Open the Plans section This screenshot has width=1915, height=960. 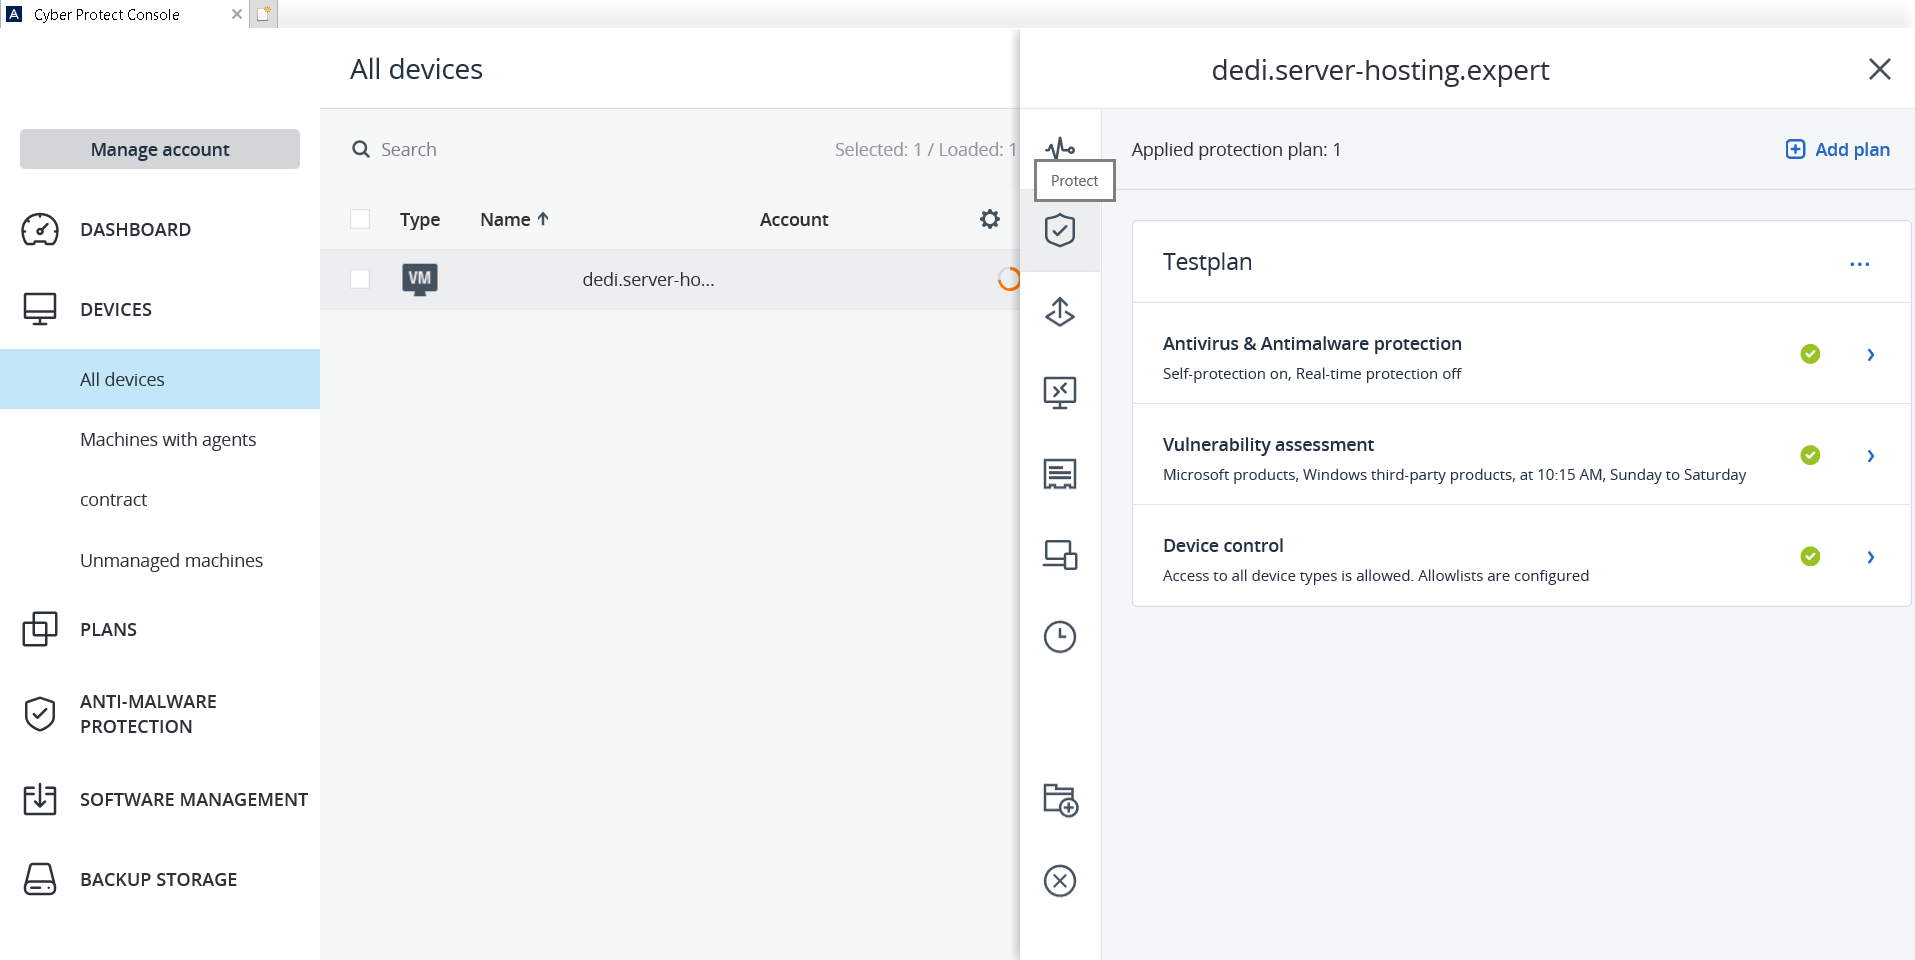[108, 630]
